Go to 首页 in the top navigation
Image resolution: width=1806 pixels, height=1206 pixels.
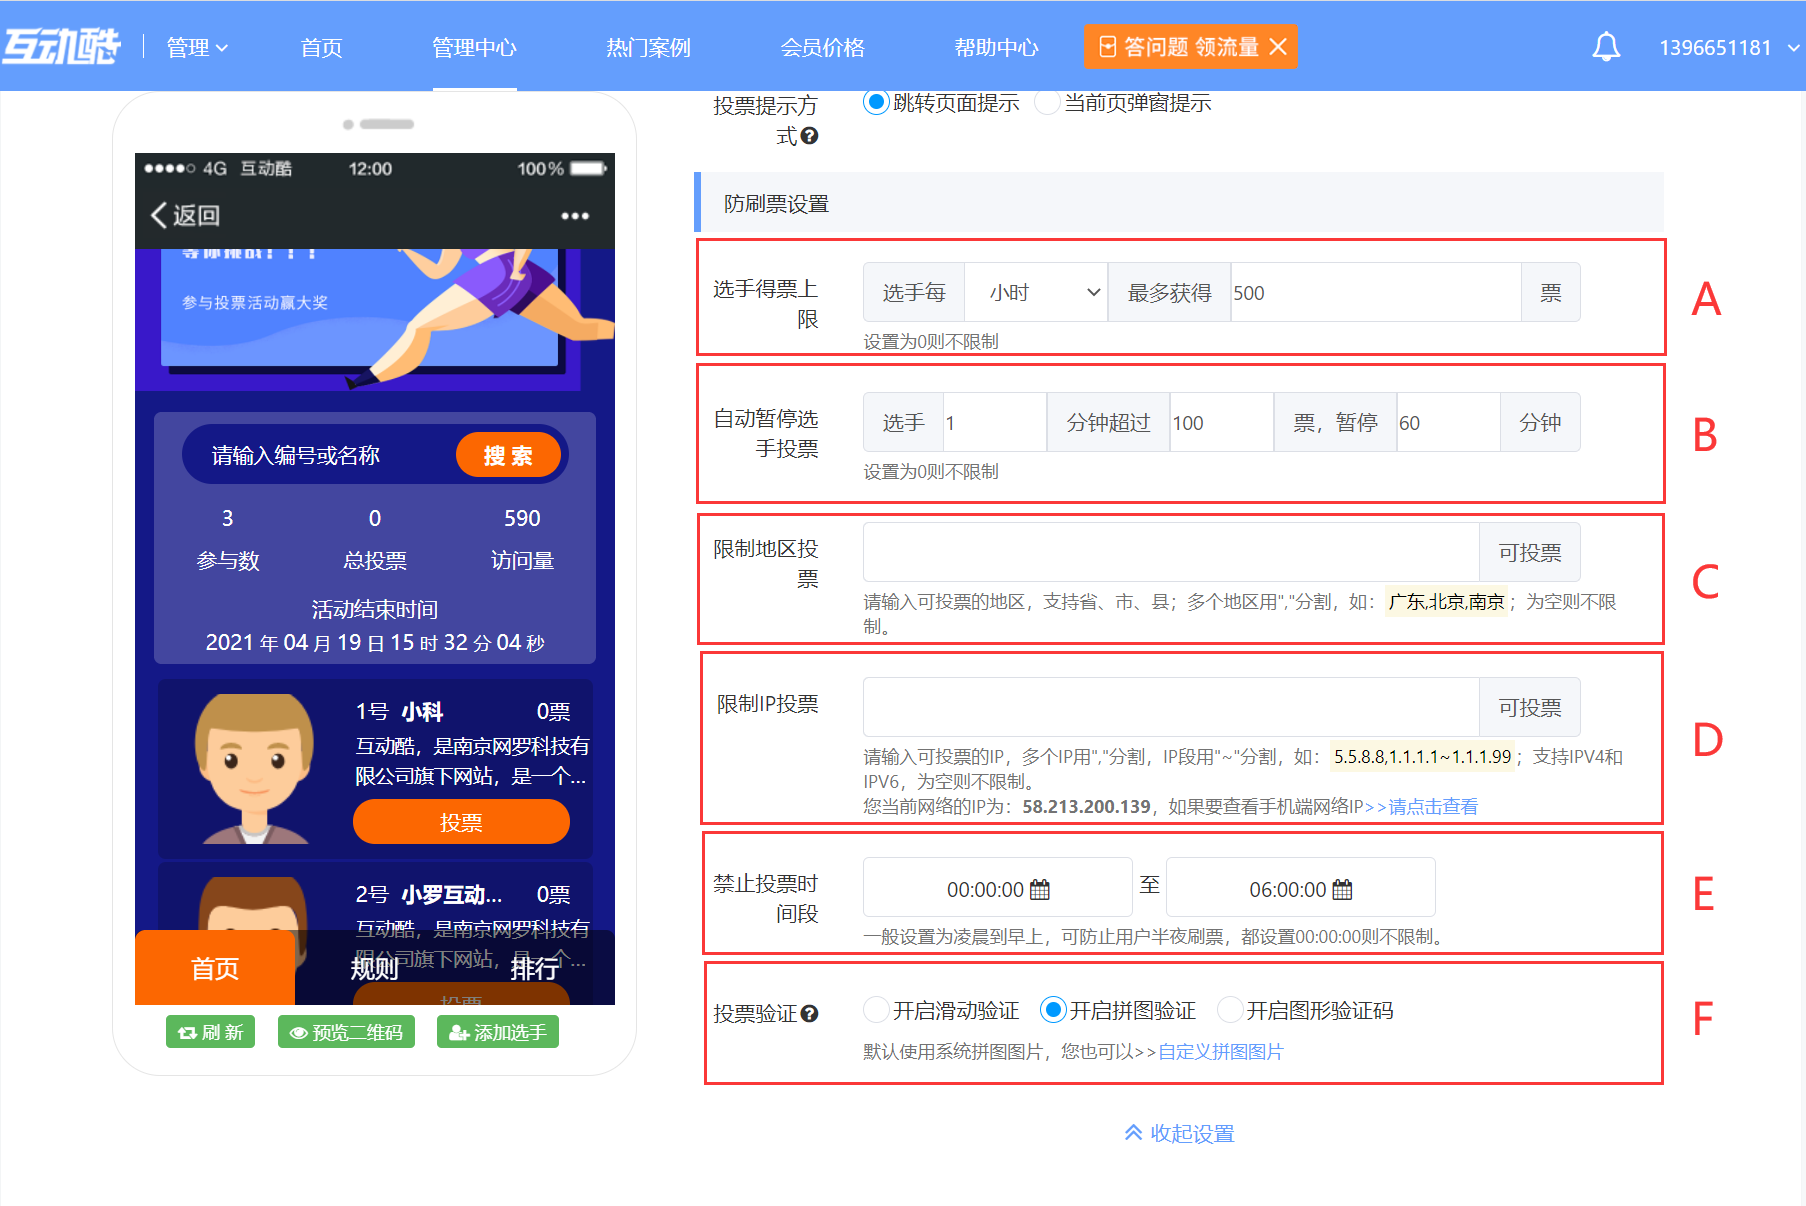[x=322, y=47]
